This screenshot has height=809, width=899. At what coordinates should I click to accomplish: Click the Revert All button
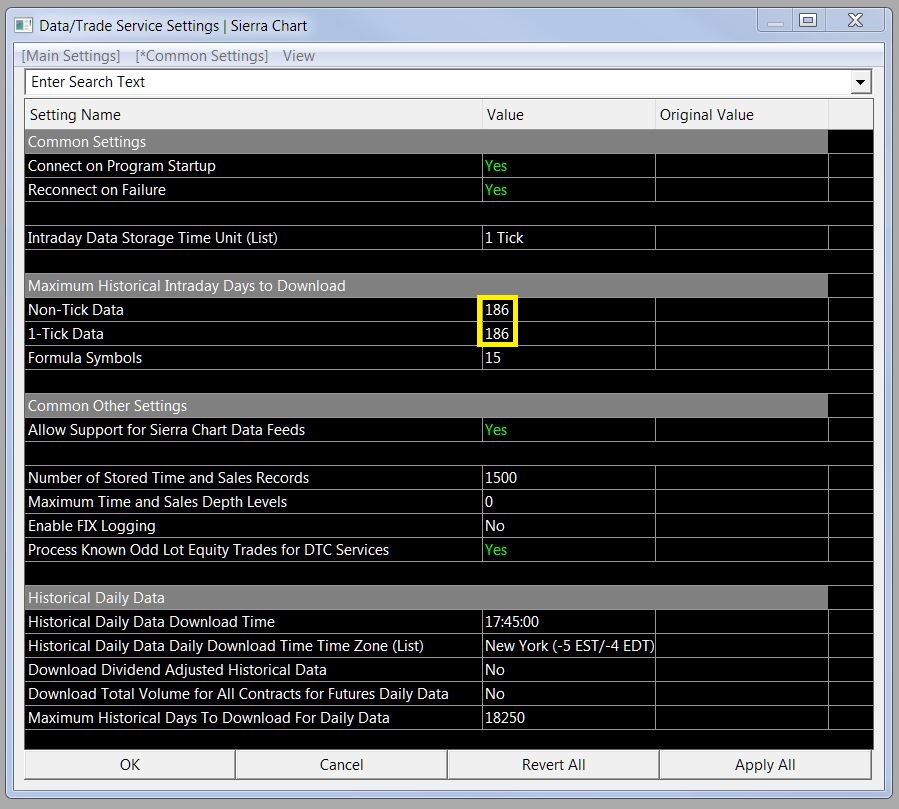pos(553,764)
